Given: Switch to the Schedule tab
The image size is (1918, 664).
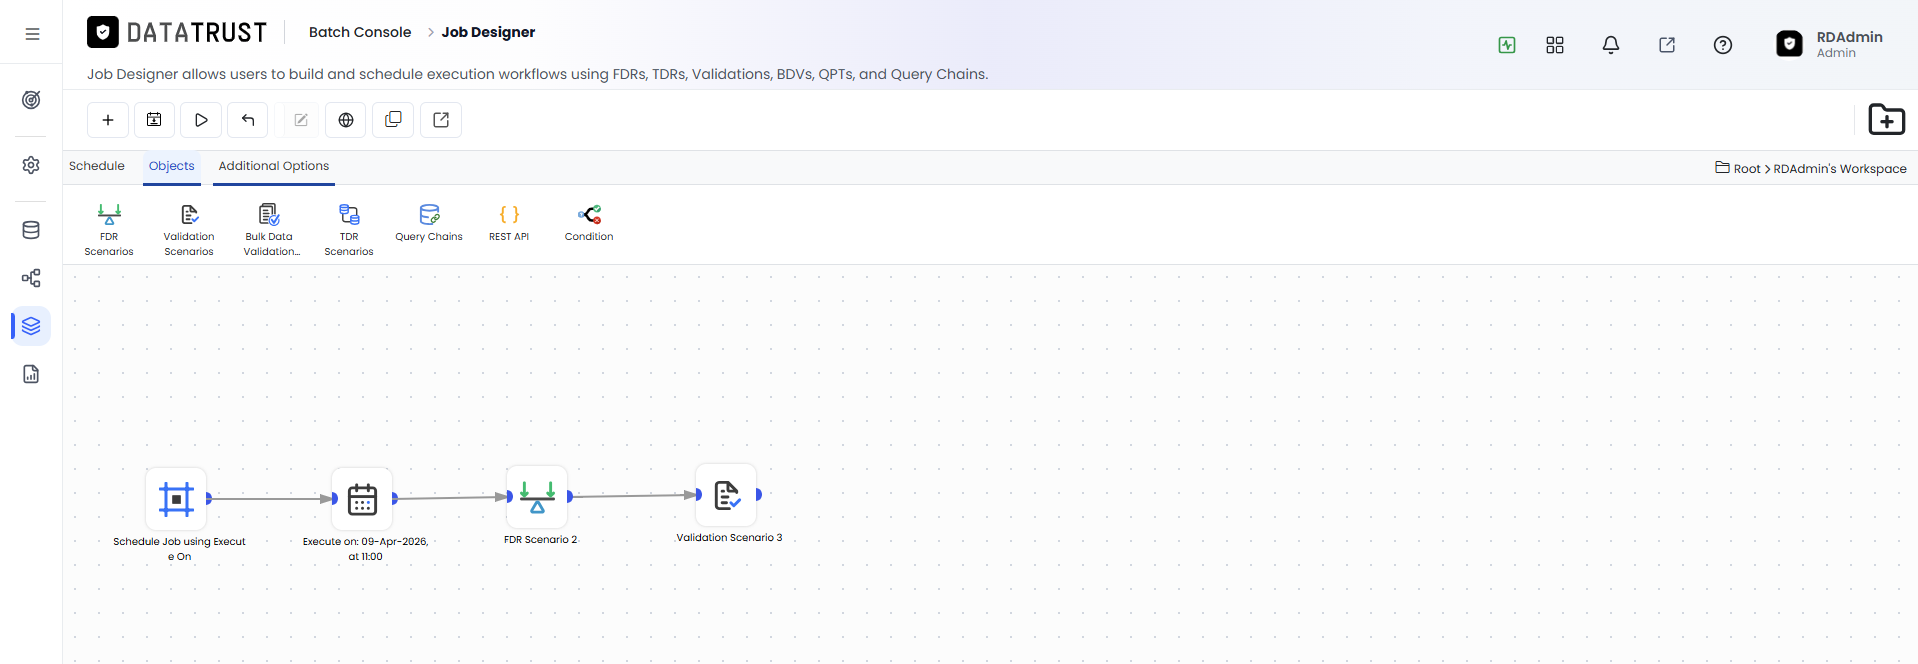Looking at the screenshot, I should tap(97, 166).
